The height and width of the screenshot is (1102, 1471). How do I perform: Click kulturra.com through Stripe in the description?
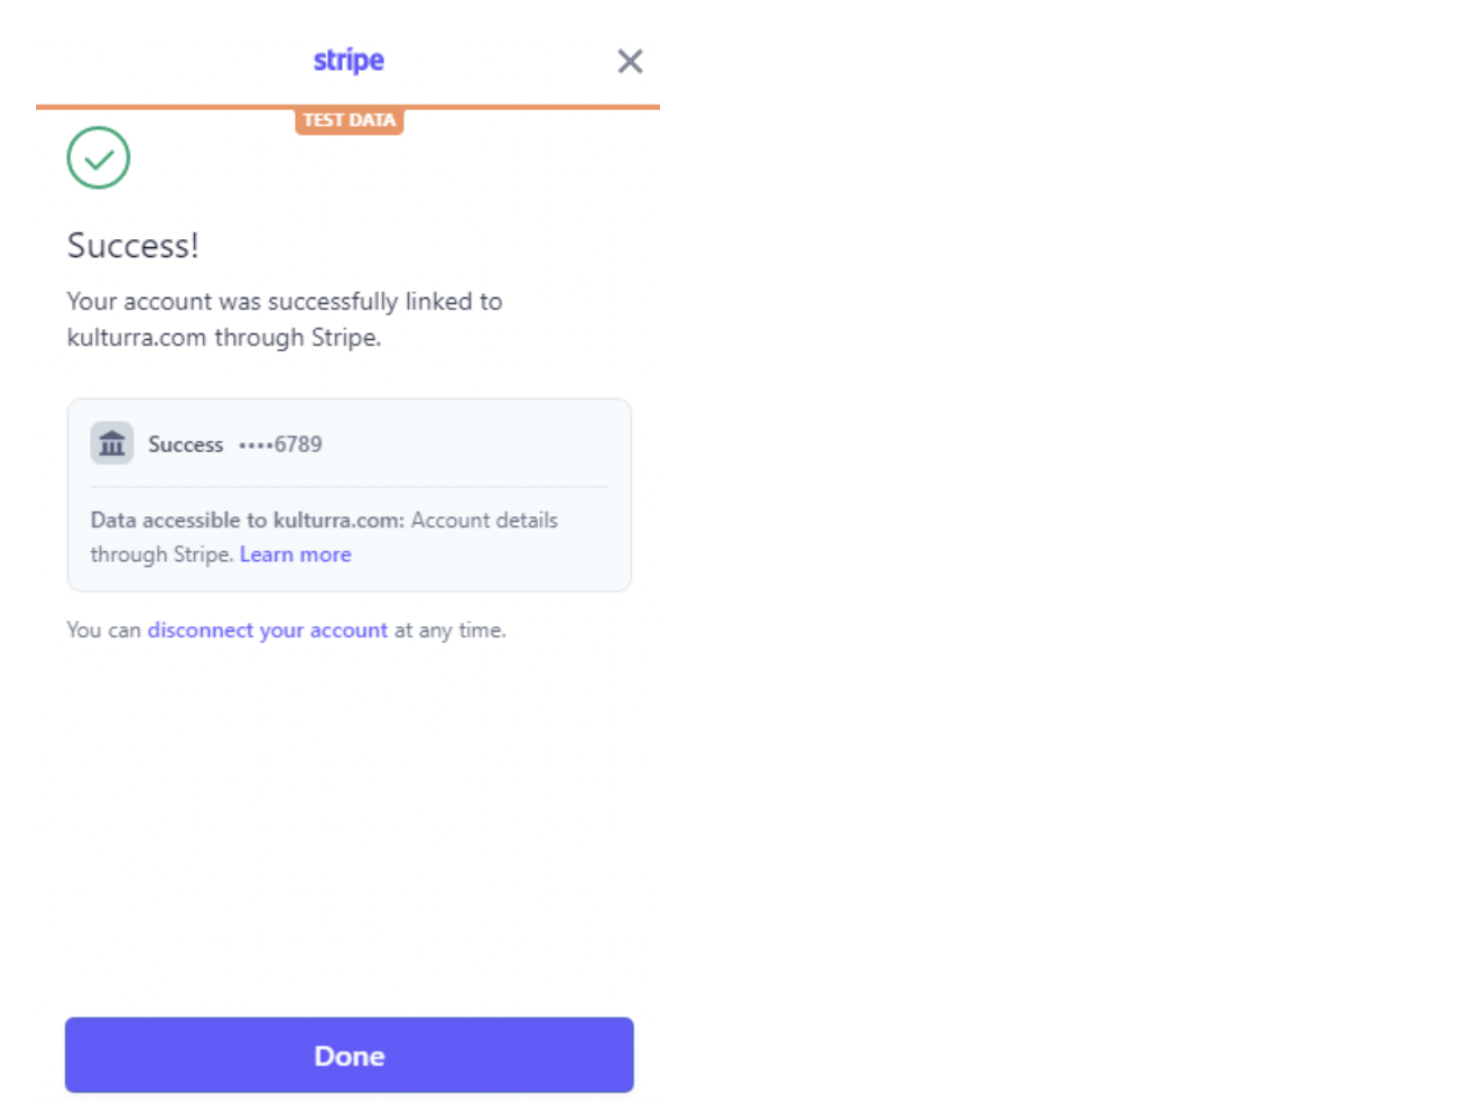223,338
